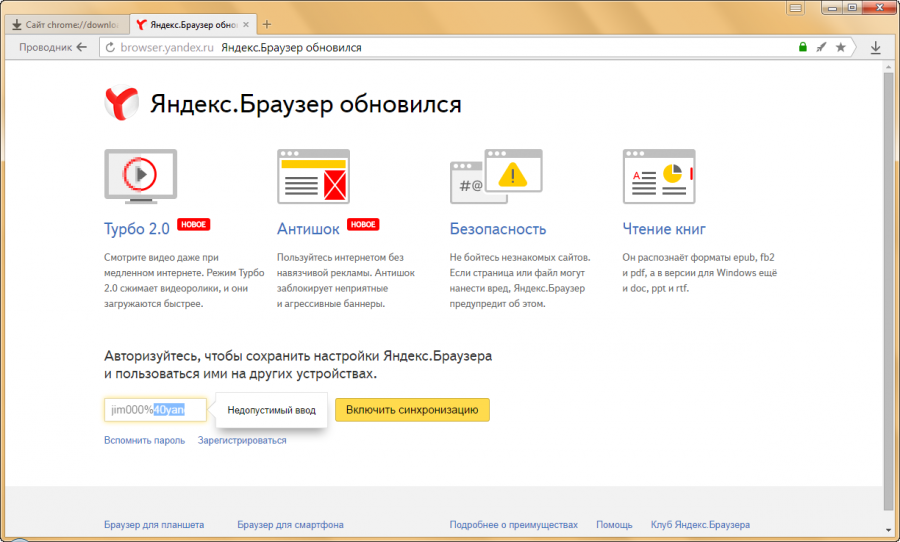Click the reload page icon in address bar
900x542 pixels.
[110, 47]
